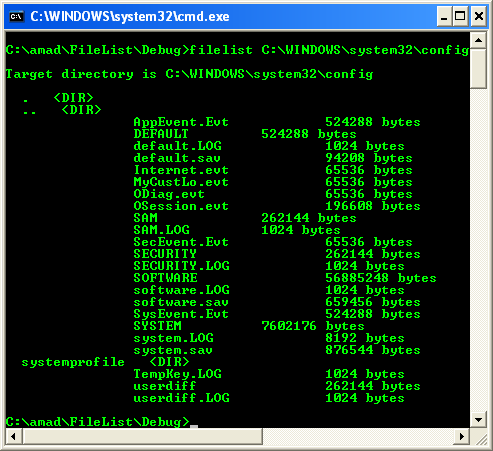Click the 7602176 bytes size value
The image size is (493, 451).
coord(313,326)
